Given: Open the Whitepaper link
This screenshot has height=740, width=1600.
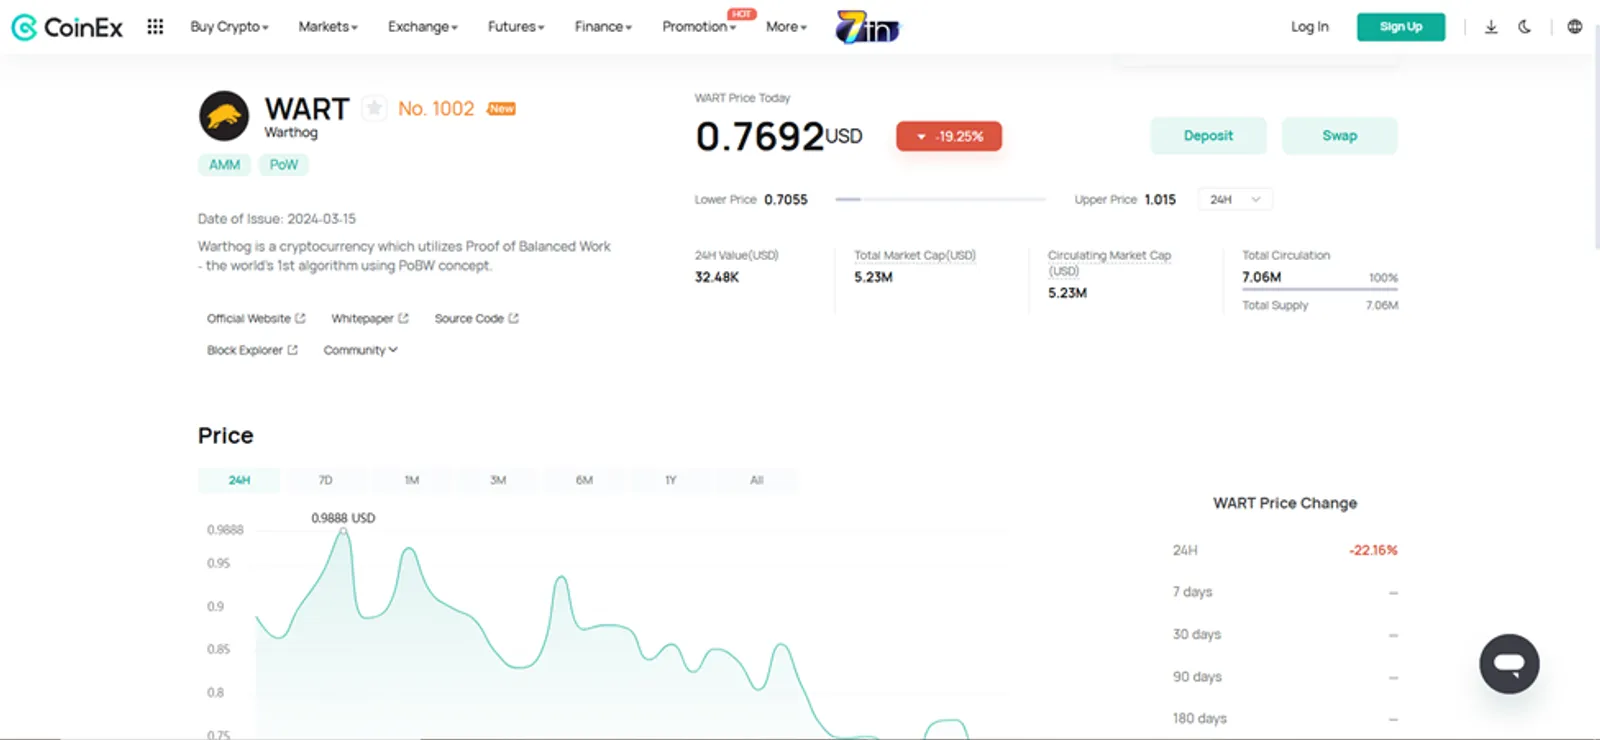Looking at the screenshot, I should point(370,319).
